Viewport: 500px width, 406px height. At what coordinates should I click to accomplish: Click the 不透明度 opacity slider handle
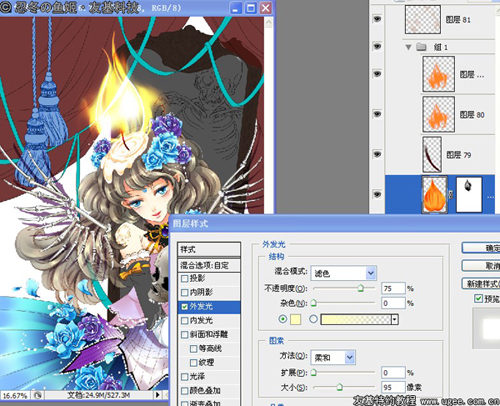coord(360,288)
